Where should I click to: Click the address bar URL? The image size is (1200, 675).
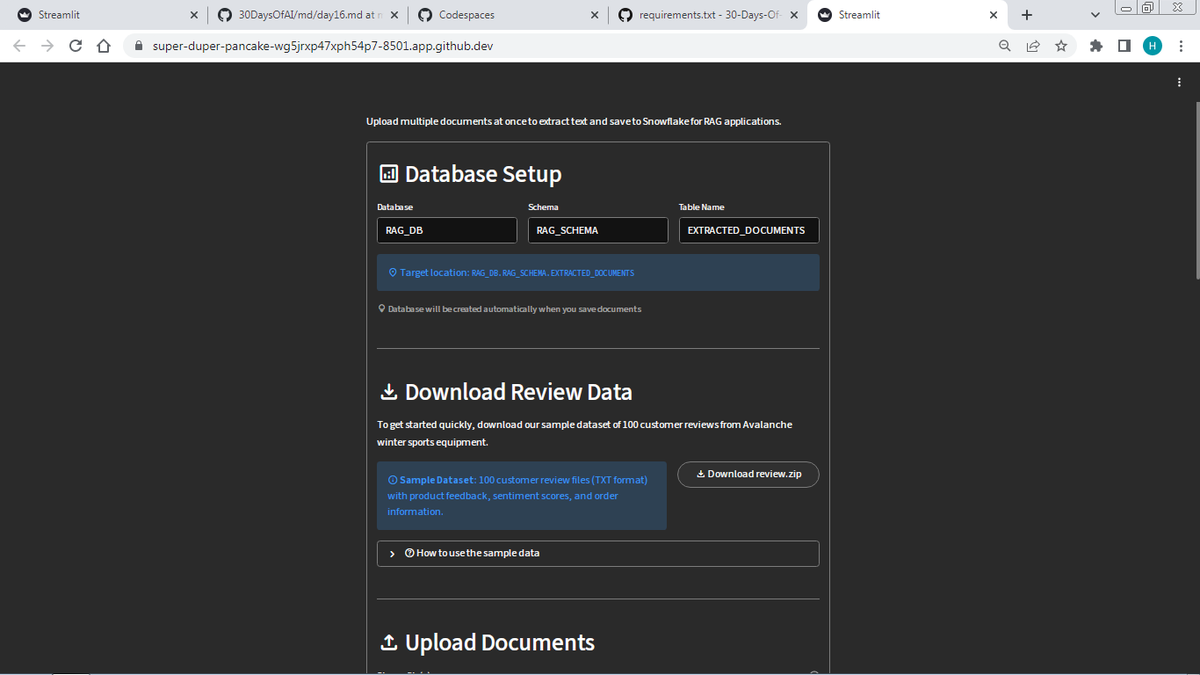322,46
